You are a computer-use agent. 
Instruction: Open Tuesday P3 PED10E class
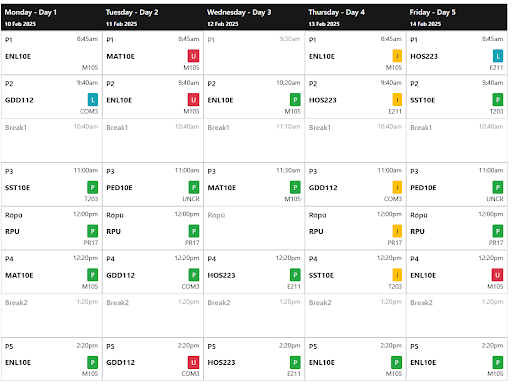153,184
